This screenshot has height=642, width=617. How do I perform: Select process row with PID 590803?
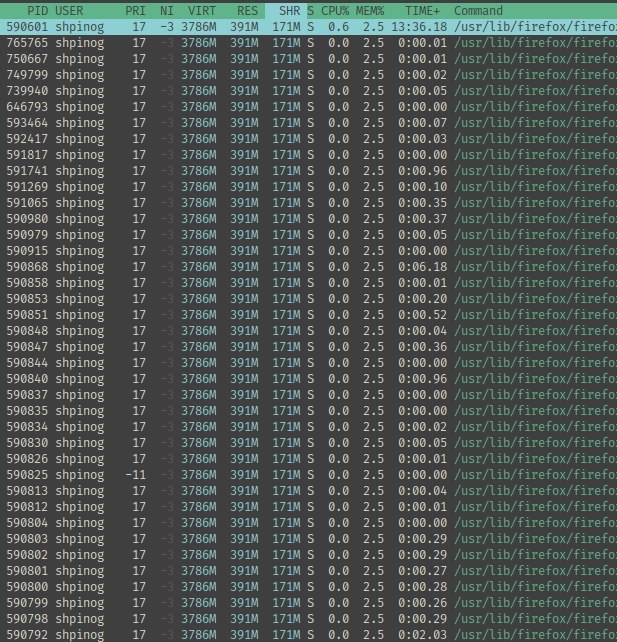click(308, 538)
